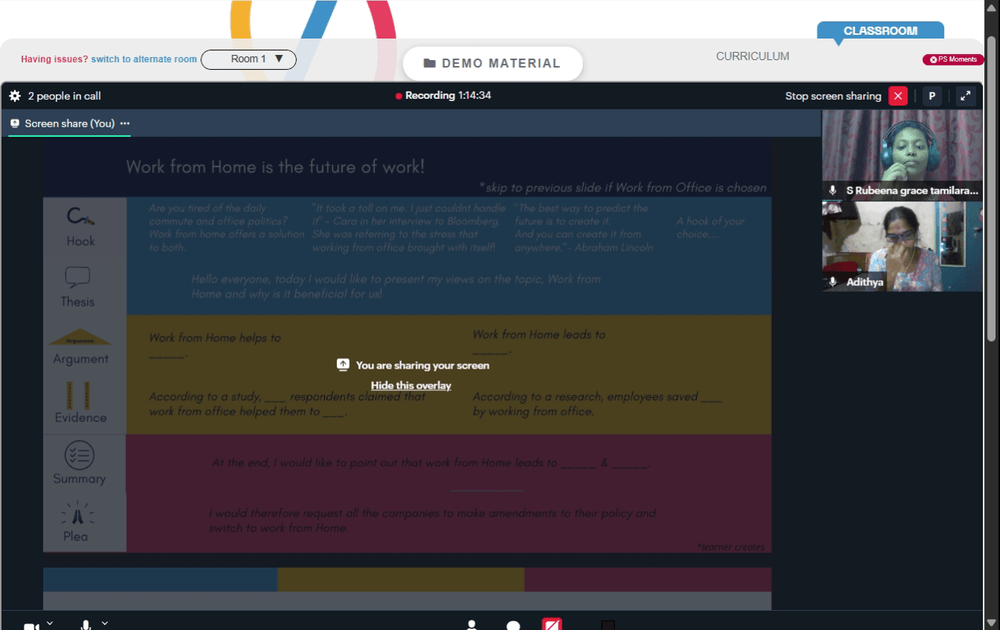1000x630 pixels.
Task: Click the Hello everyone thesis sentence
Action: tap(395, 286)
